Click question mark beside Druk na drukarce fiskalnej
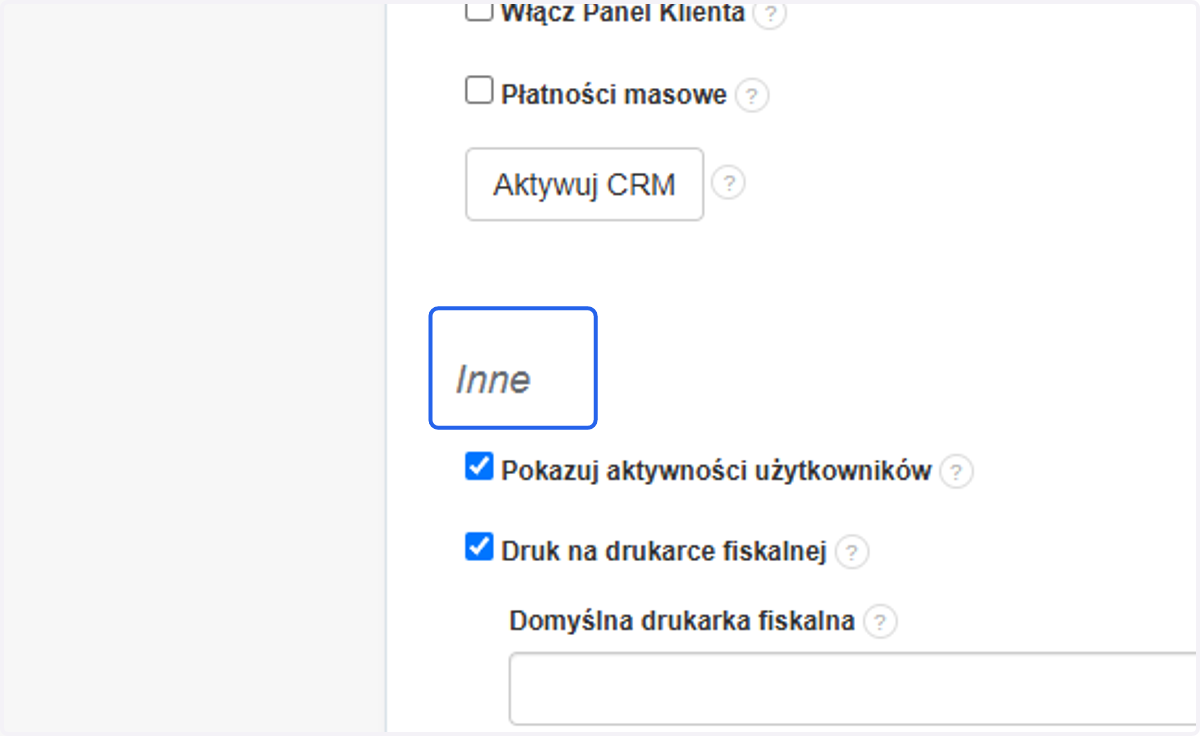Viewport: 1200px width, 736px height. click(851, 552)
